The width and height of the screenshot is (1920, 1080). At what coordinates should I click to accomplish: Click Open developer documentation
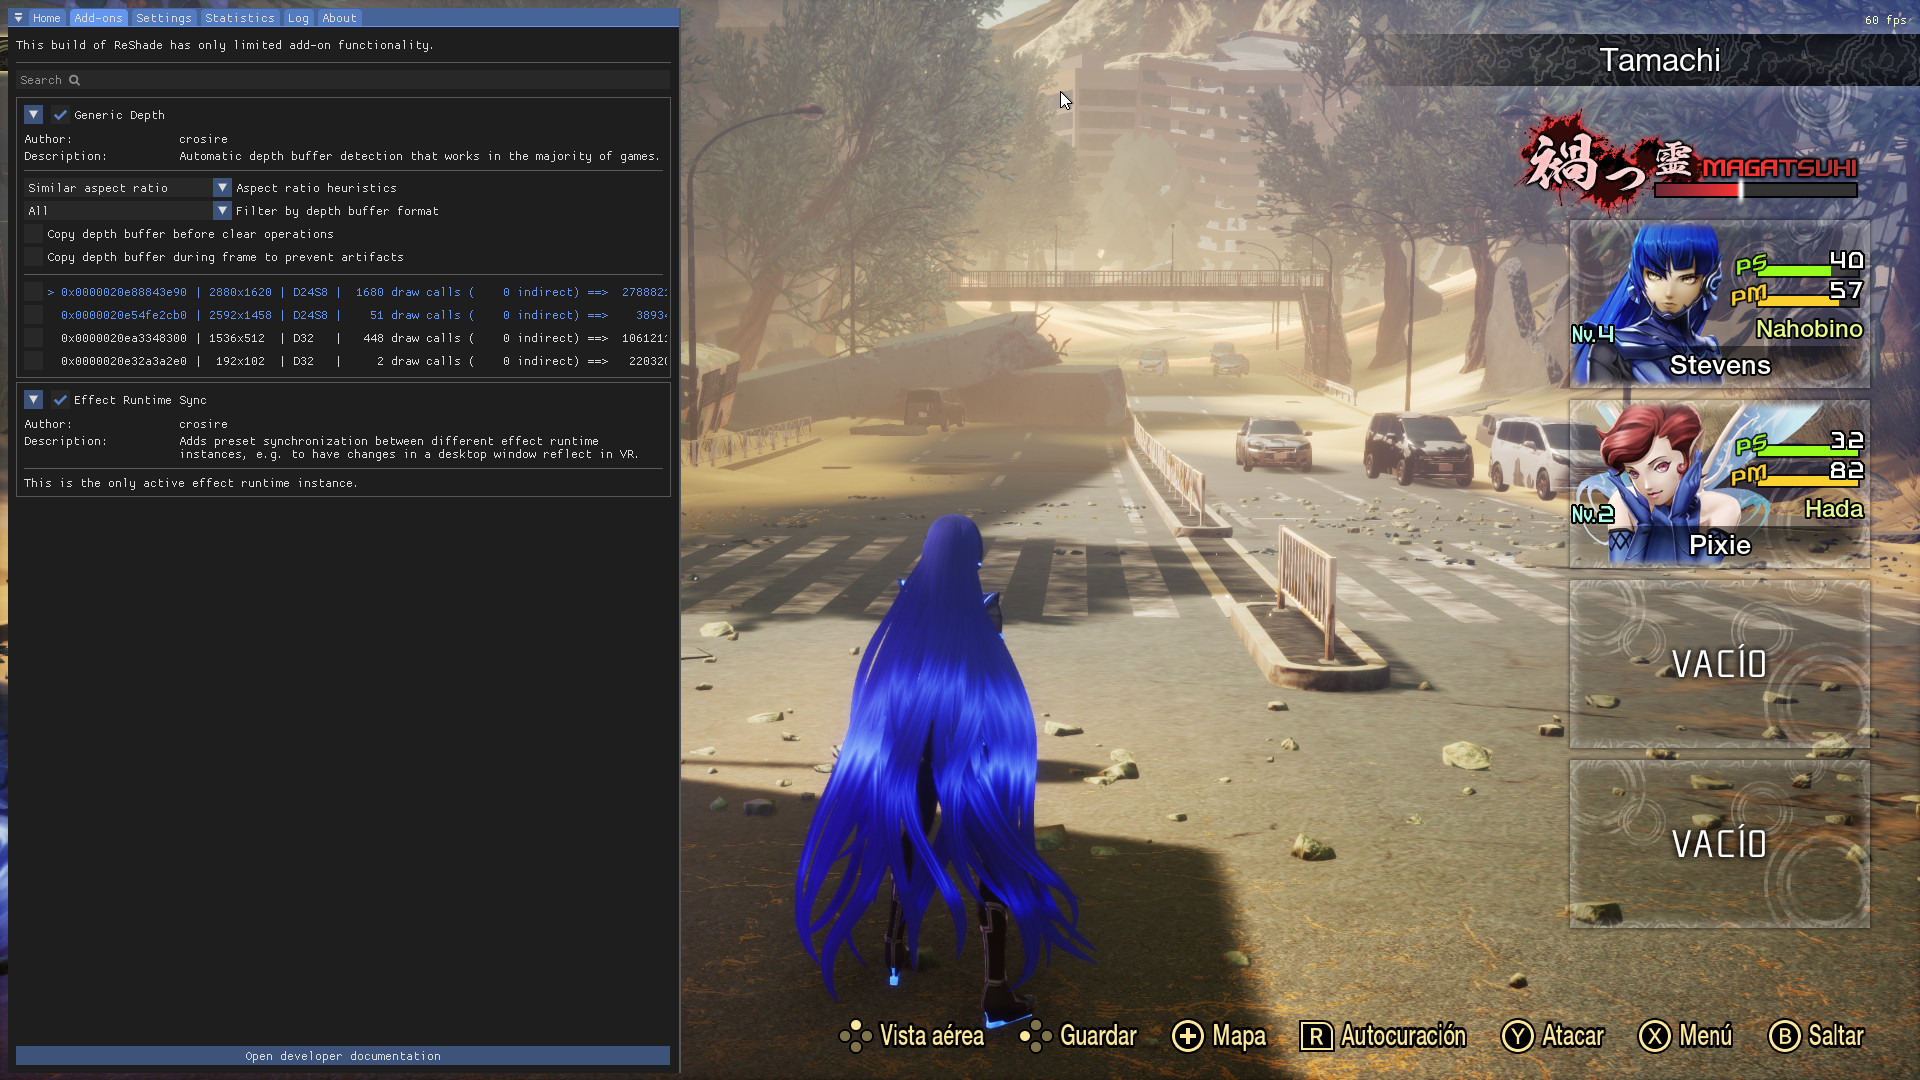click(x=343, y=1056)
